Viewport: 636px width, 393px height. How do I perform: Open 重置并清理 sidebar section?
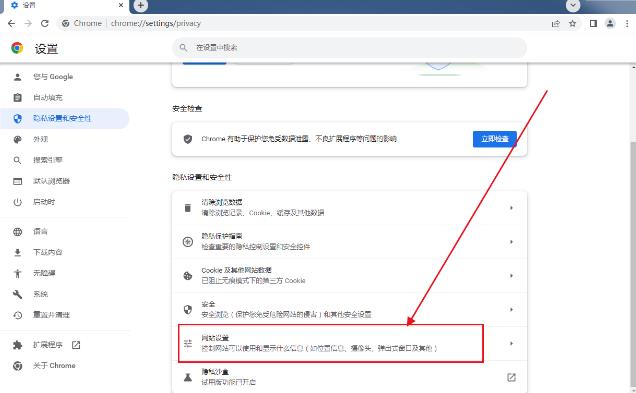point(65,315)
